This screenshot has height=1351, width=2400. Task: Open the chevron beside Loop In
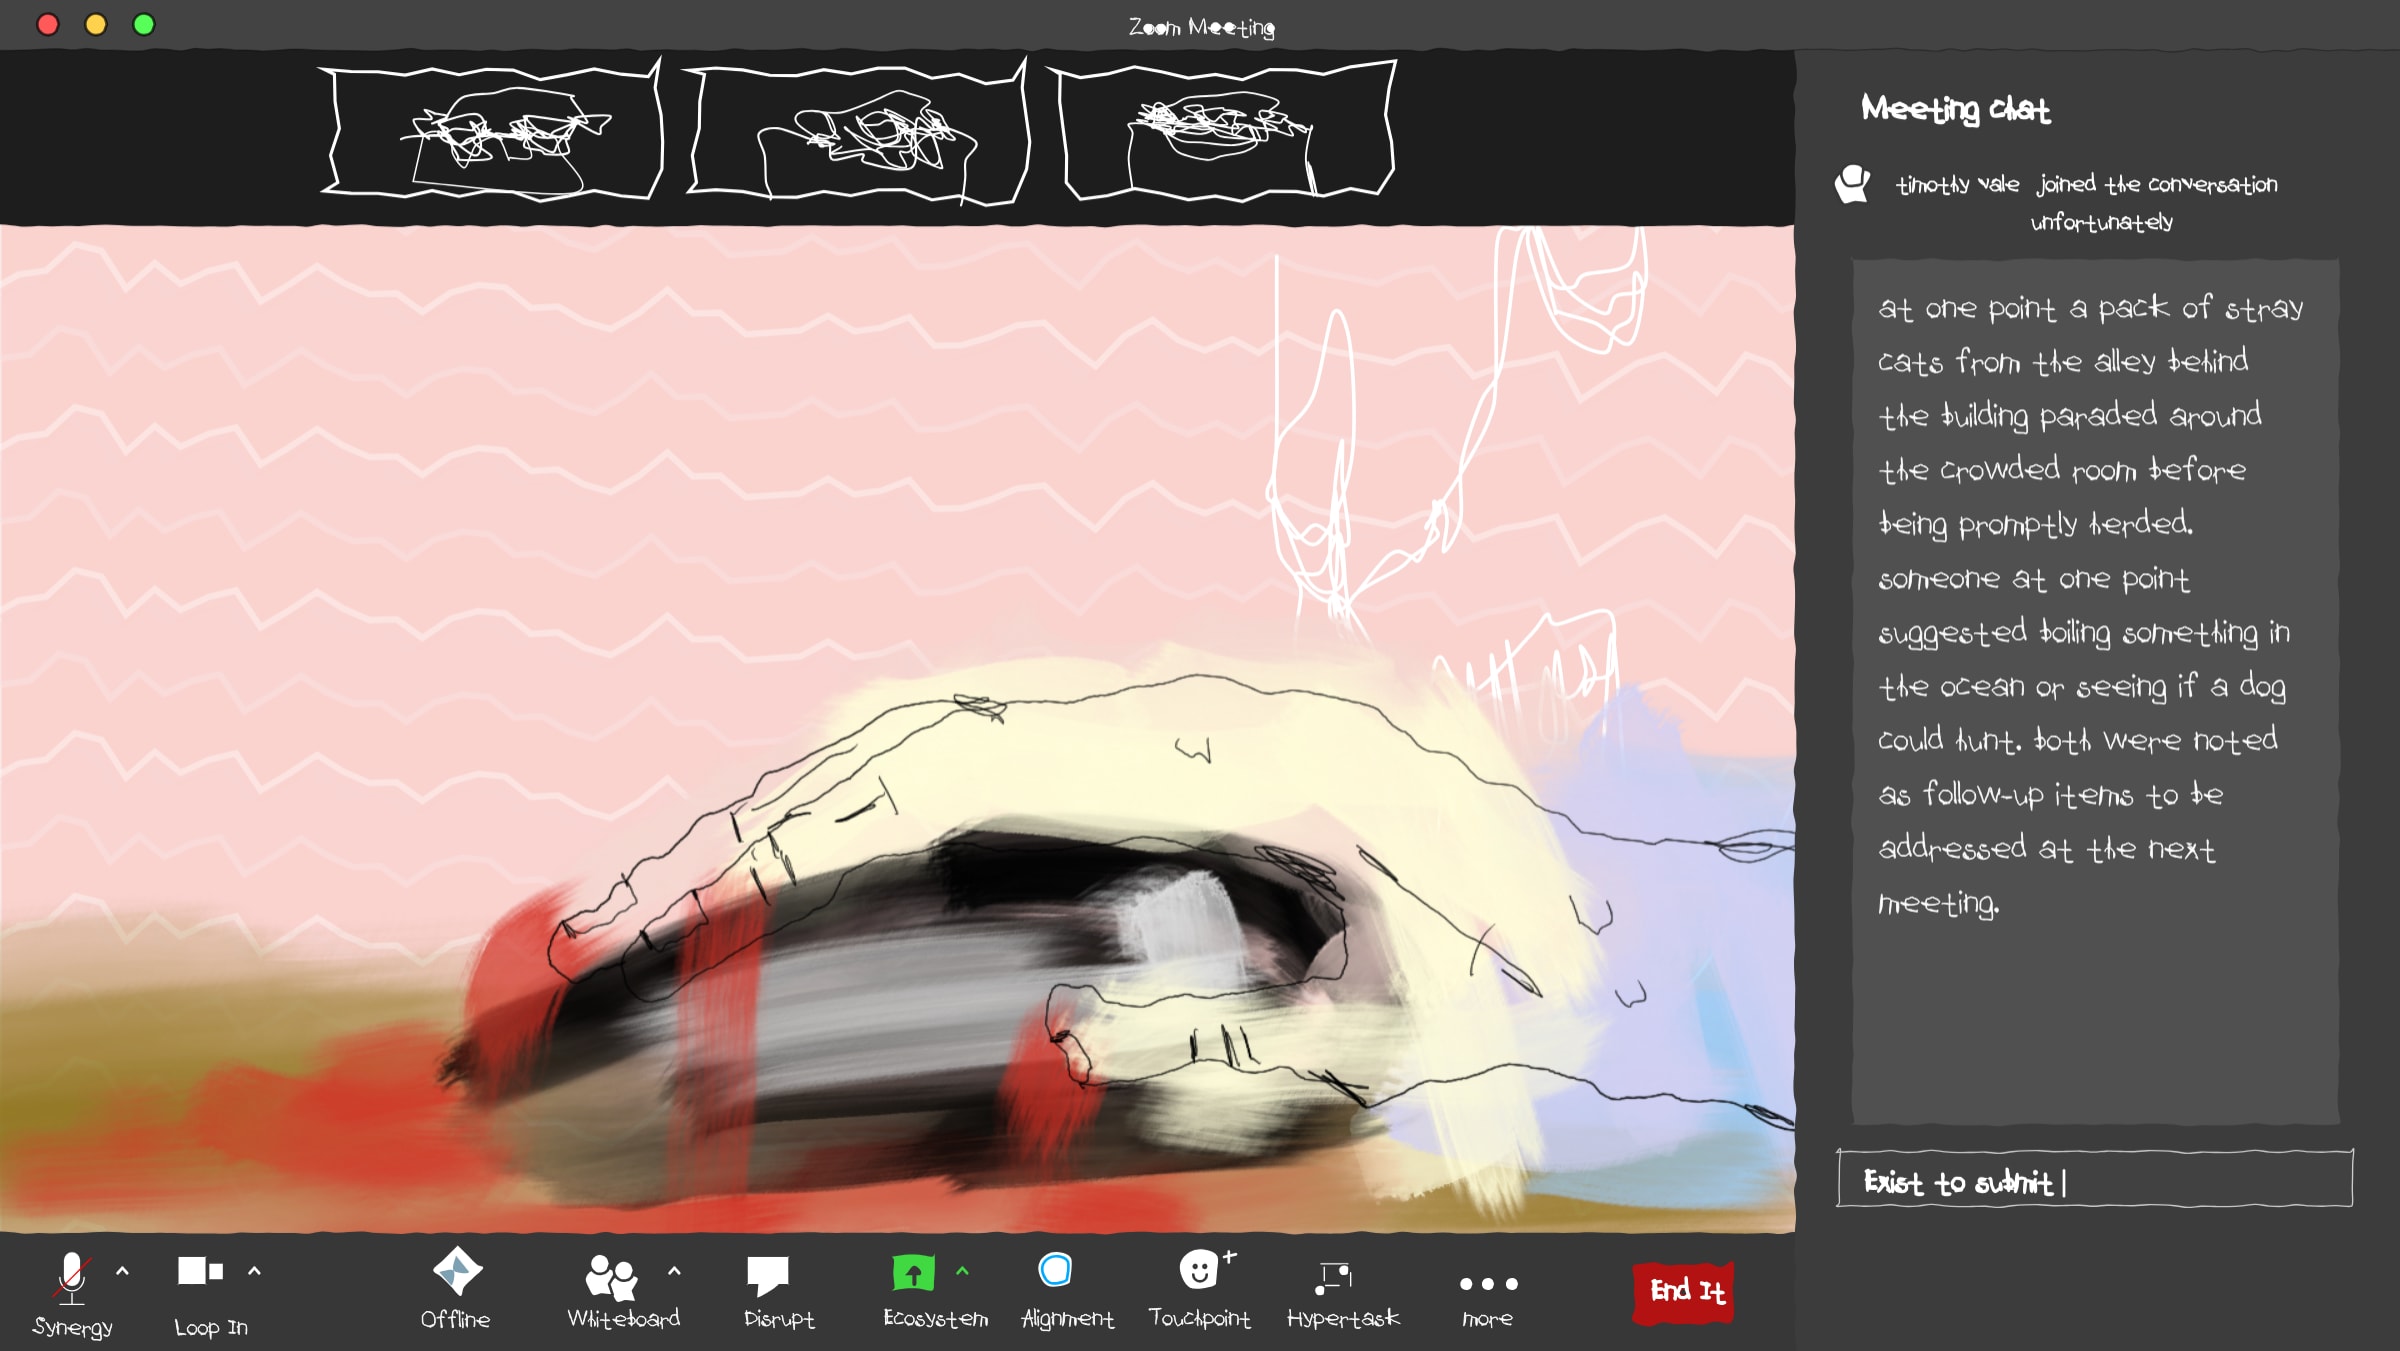254,1271
